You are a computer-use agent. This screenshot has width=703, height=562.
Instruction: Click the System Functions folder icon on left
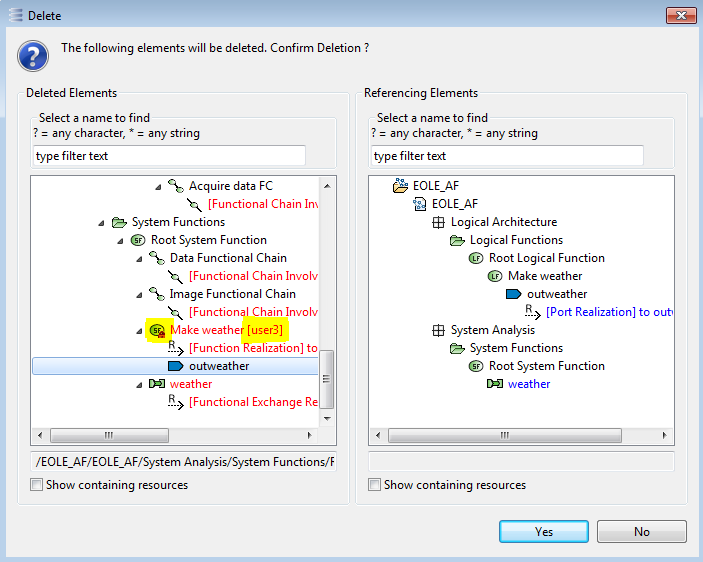[119, 222]
